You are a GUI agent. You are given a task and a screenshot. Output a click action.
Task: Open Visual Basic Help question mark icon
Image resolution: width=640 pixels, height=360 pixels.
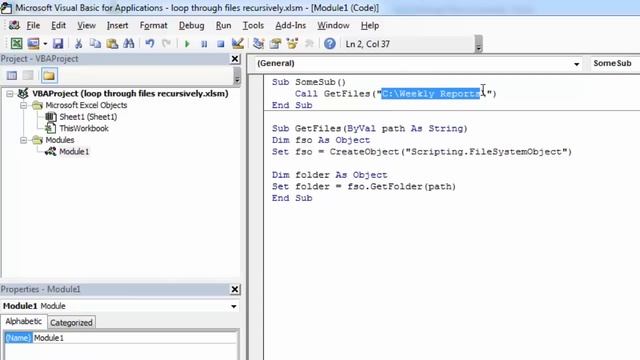[x=330, y=44]
